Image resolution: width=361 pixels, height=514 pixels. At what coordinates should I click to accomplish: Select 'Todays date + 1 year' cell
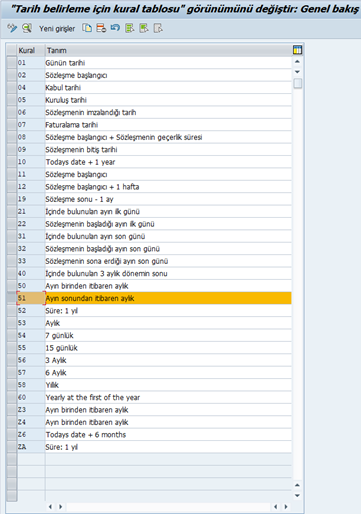(168, 162)
